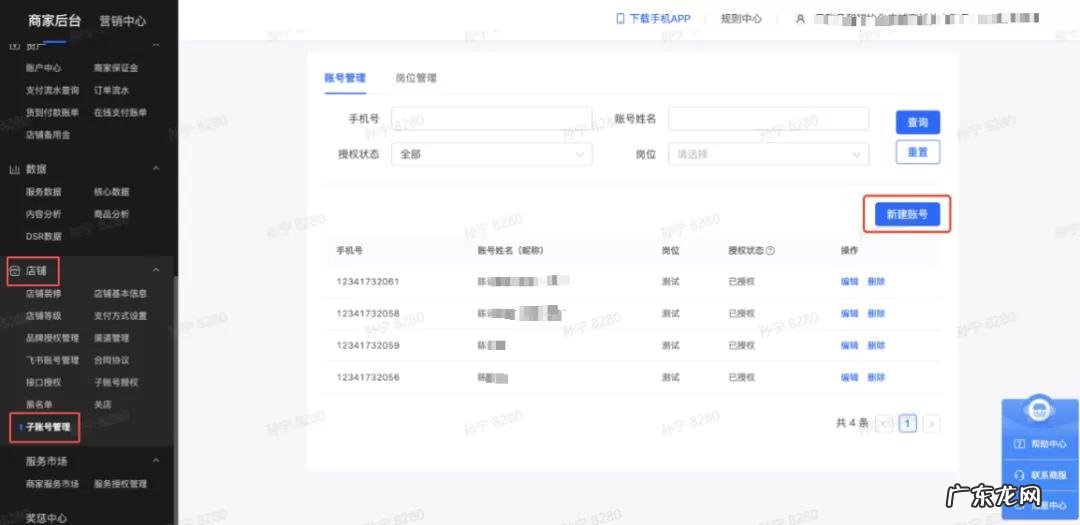Image resolution: width=1080 pixels, height=525 pixels.
Task: Click phone number 12341732059 in table
Action: (x=368, y=345)
